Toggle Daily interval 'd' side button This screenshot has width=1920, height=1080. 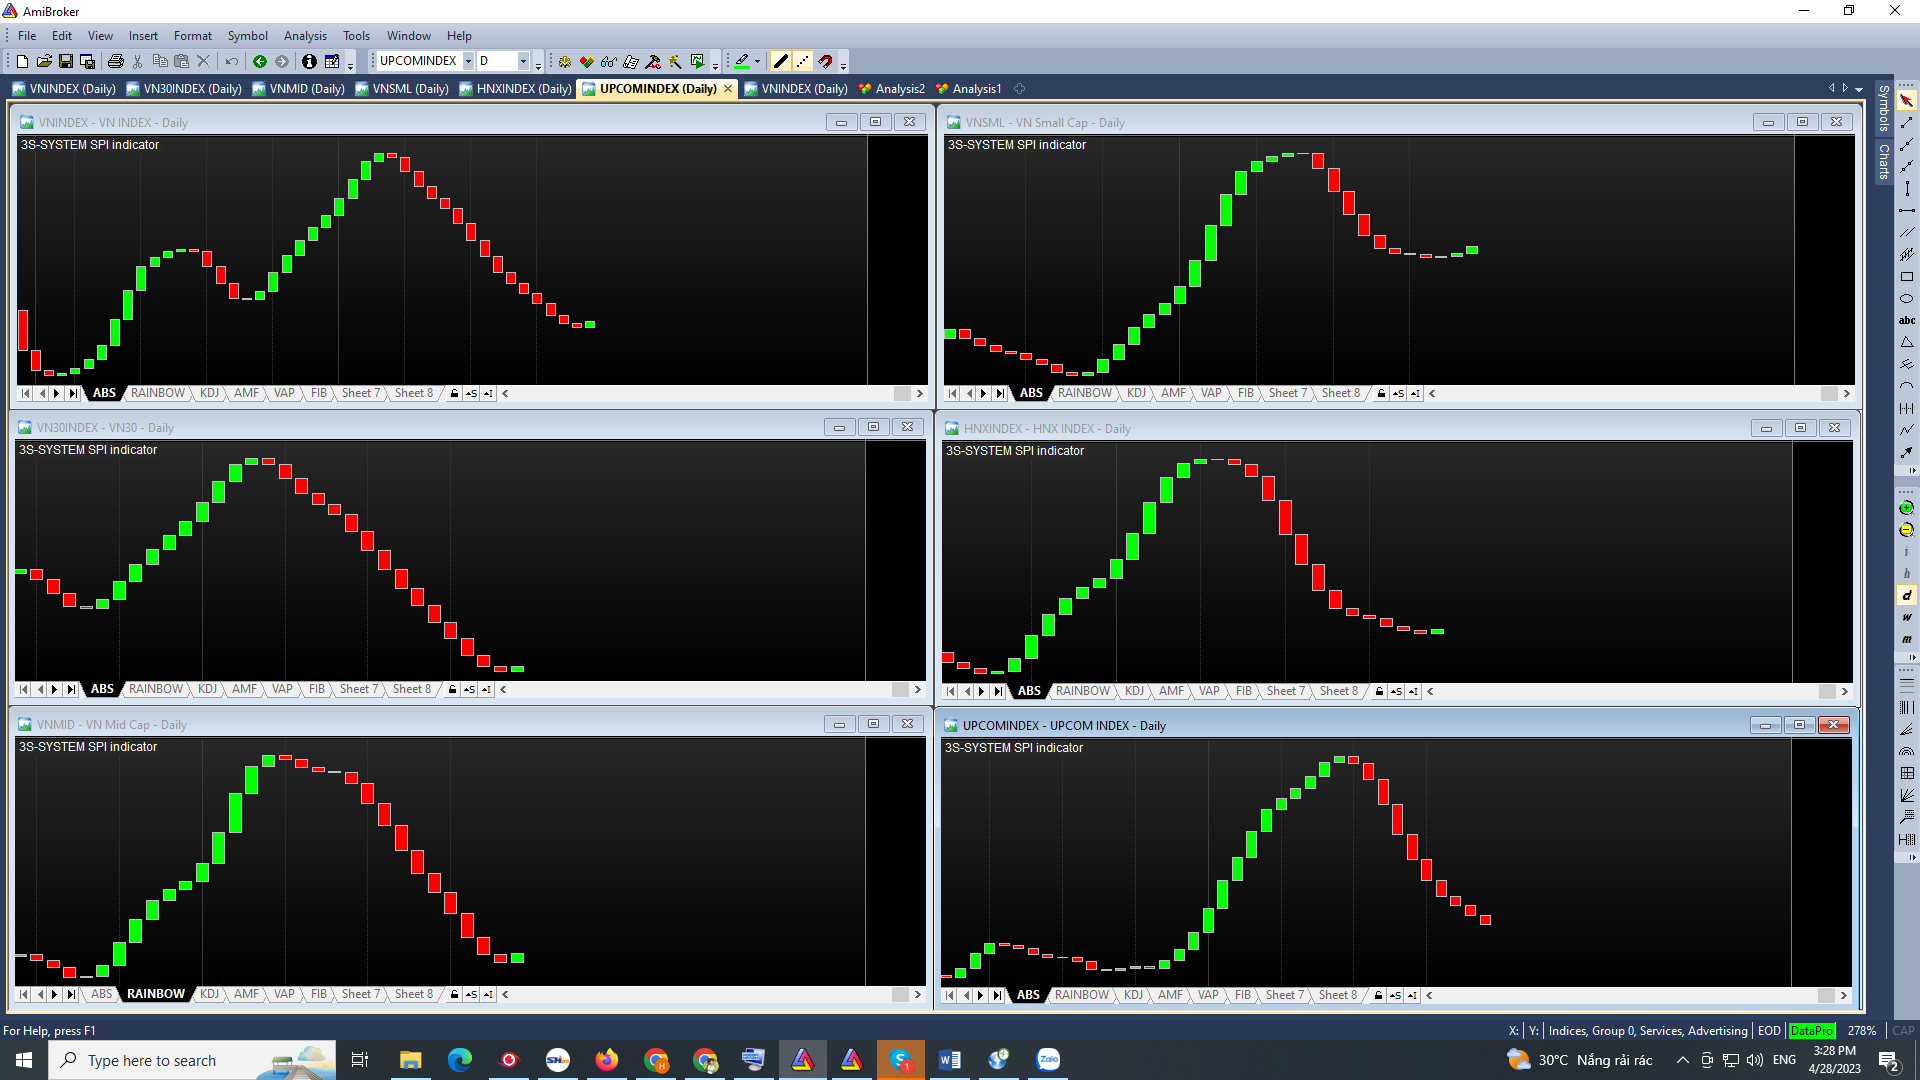coord(1906,596)
